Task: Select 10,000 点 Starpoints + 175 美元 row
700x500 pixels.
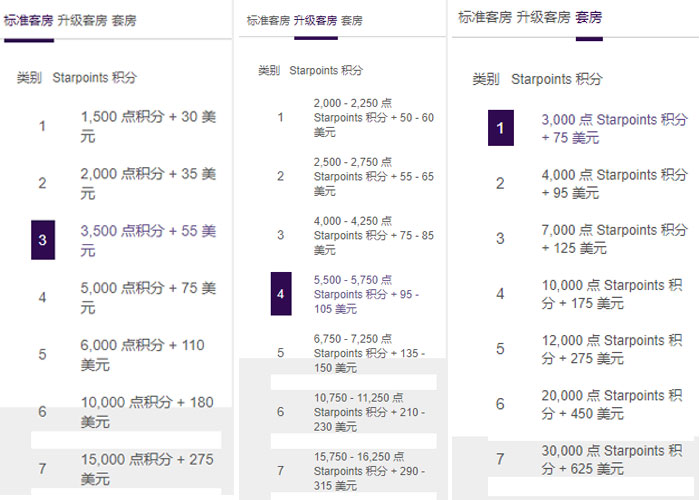Action: [614, 294]
